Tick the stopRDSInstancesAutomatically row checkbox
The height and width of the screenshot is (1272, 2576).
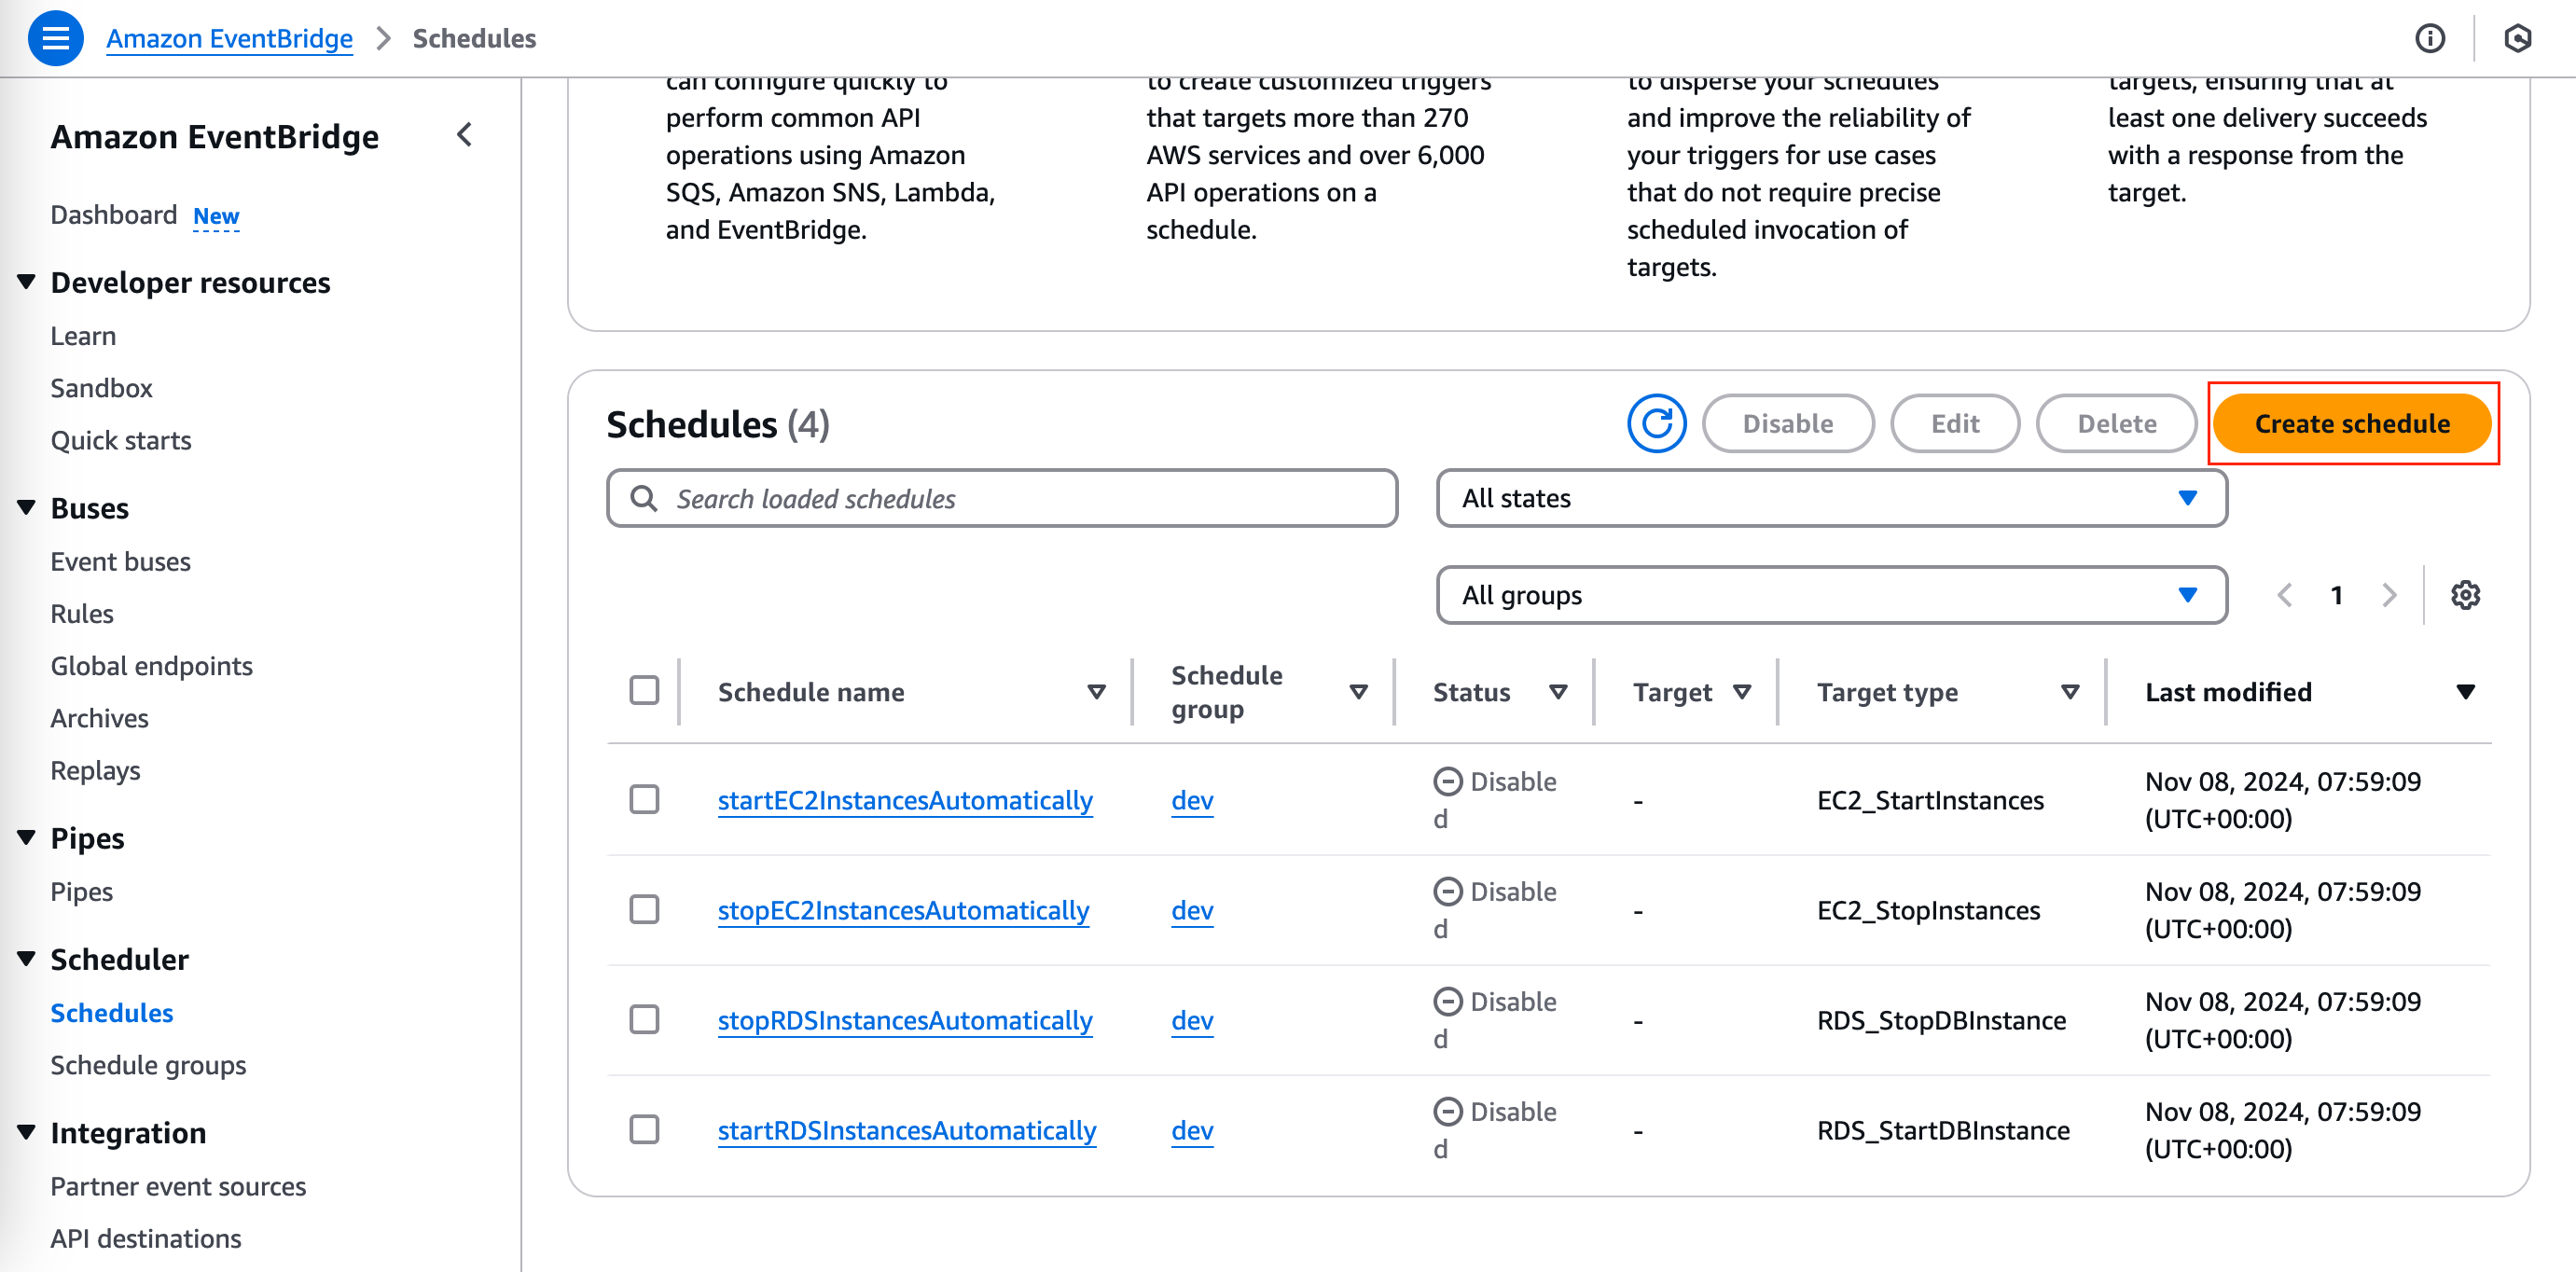pyautogui.click(x=644, y=1020)
